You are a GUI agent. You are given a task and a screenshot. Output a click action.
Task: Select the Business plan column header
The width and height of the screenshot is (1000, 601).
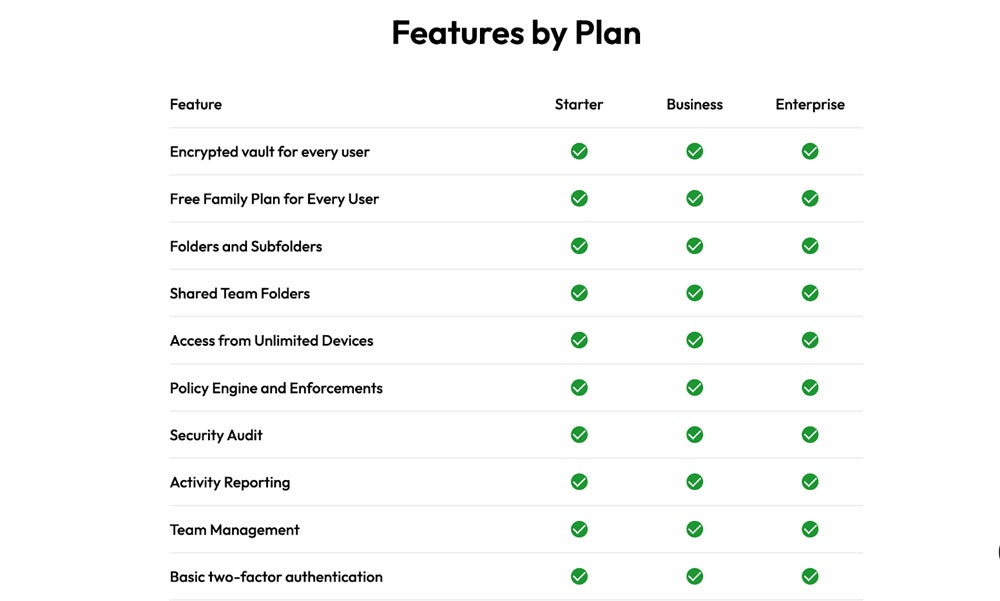point(694,104)
